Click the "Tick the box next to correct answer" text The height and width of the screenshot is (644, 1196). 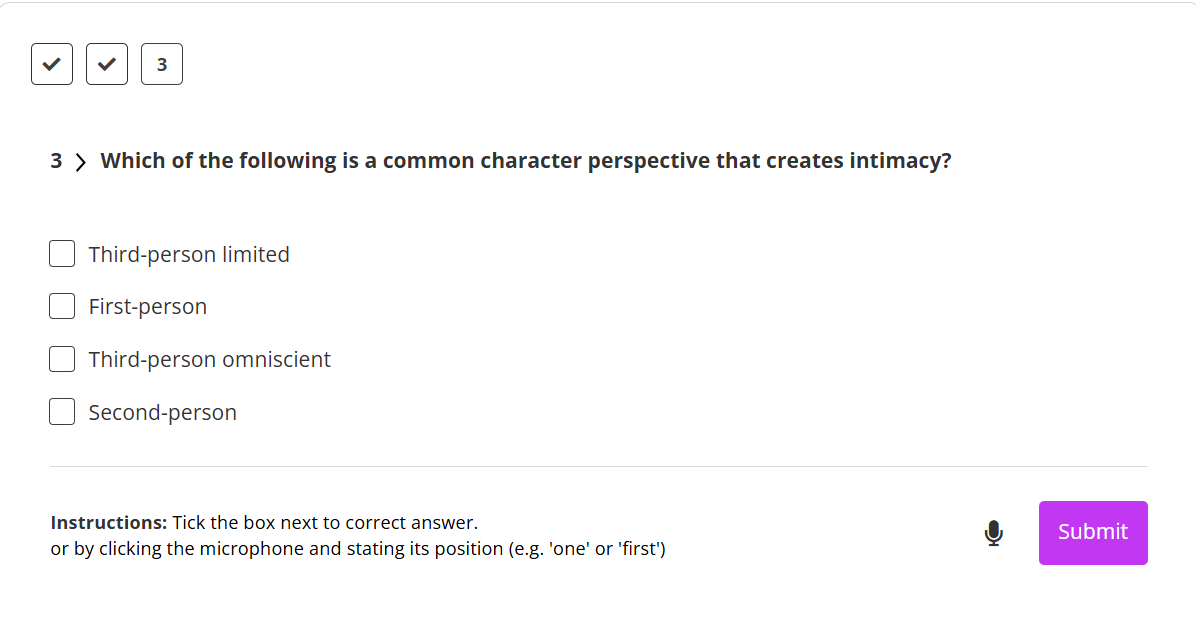point(325,522)
